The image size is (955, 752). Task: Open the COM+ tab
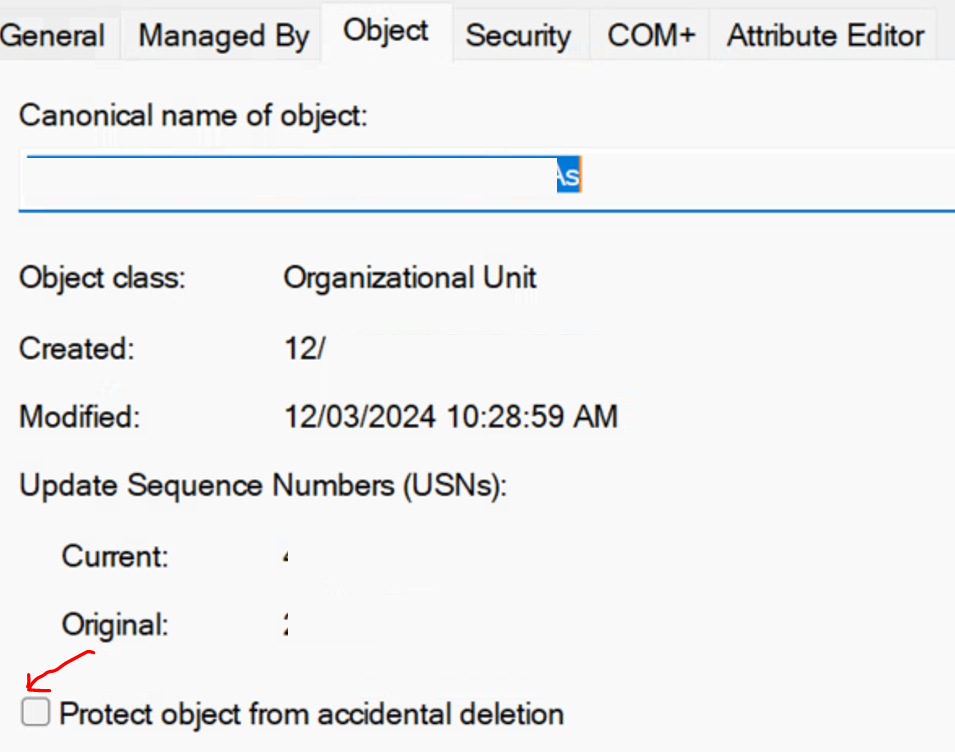[650, 36]
